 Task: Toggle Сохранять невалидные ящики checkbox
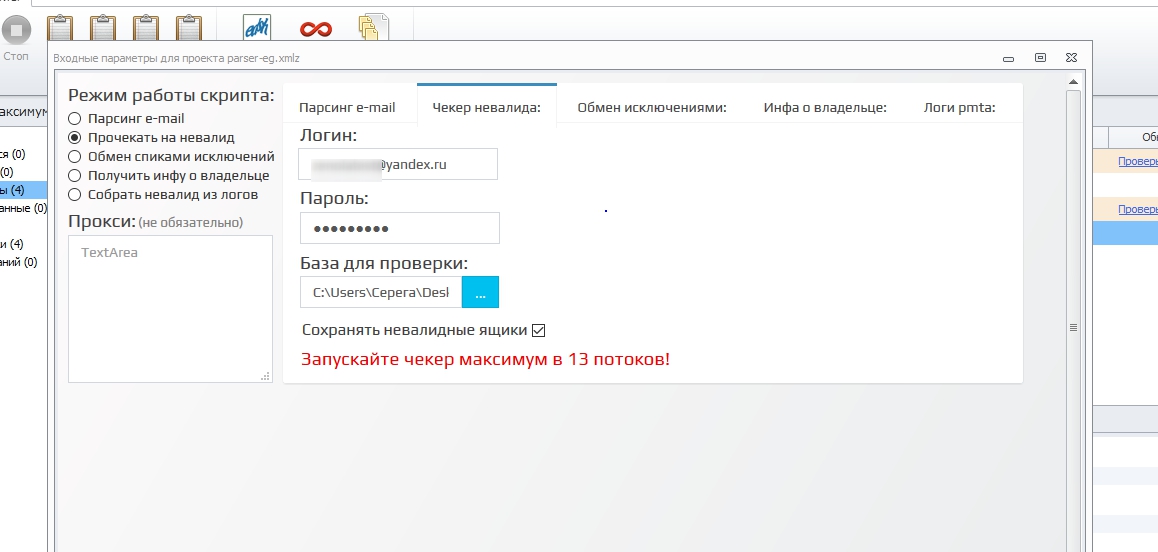(x=538, y=330)
